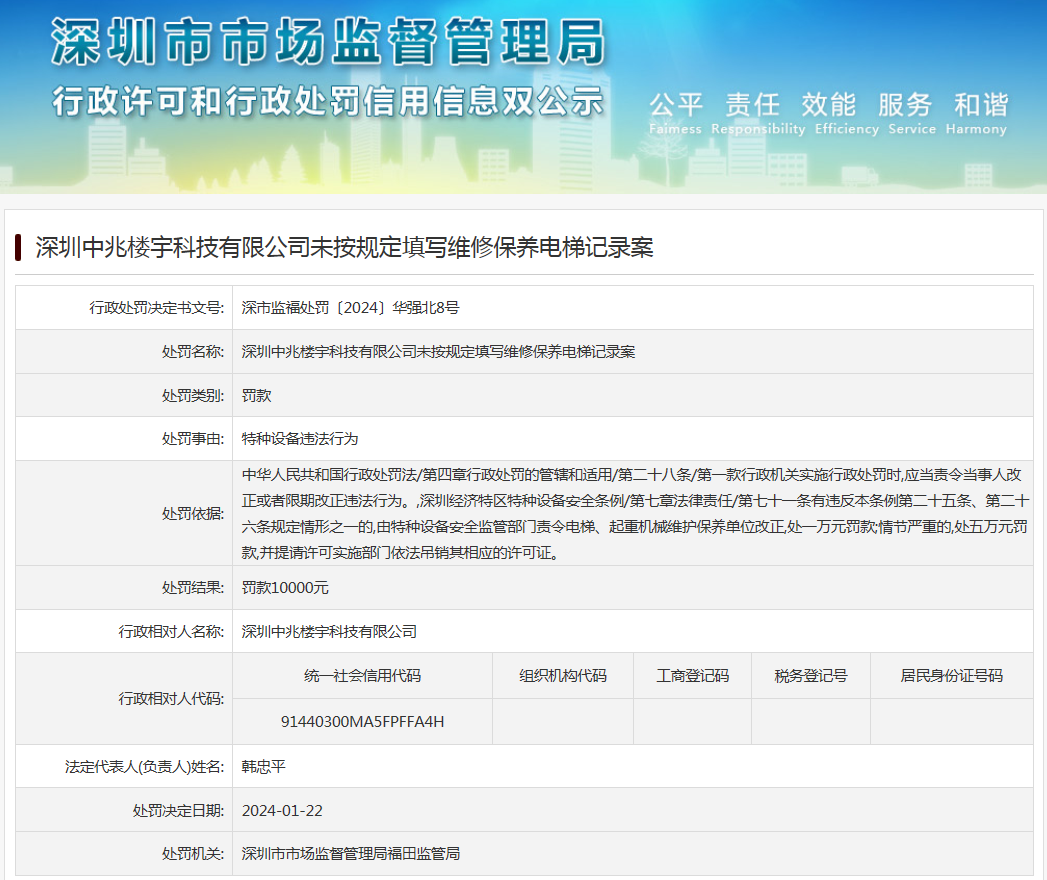This screenshot has width=1047, height=880.
Task: Select the label 行政相对人代码
Action: click(172, 698)
